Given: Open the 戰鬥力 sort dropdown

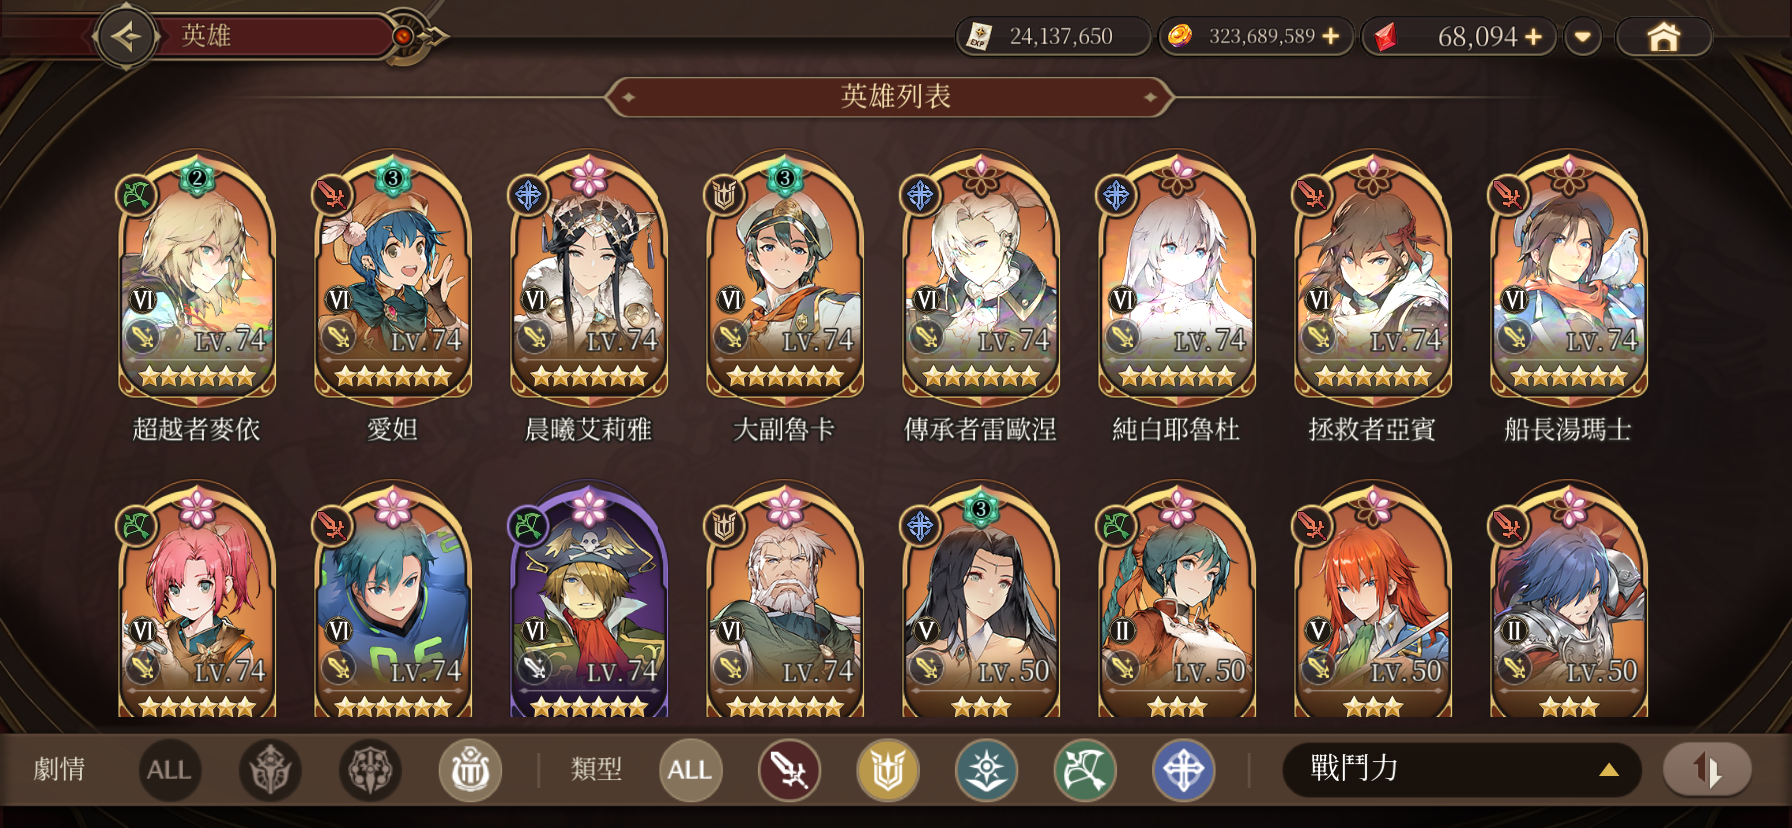Looking at the screenshot, I should click(x=1461, y=769).
